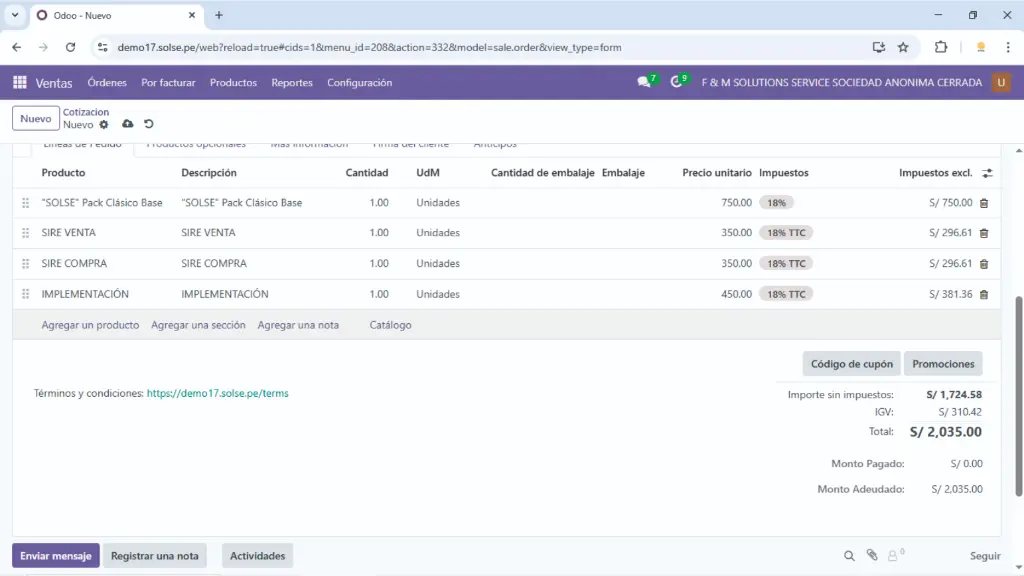This screenshot has height=576, width=1024.
Task: Click the 18% TTC tax tag on SIRE COMPRA
Action: coord(786,264)
